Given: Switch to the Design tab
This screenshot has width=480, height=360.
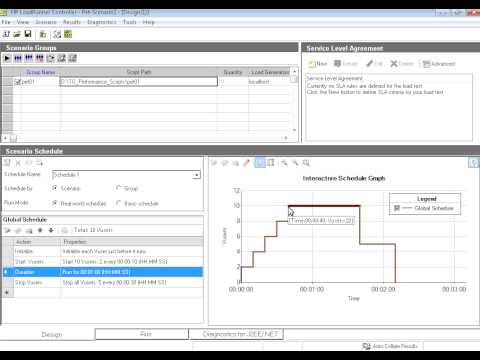Looking at the screenshot, I should [52, 334].
